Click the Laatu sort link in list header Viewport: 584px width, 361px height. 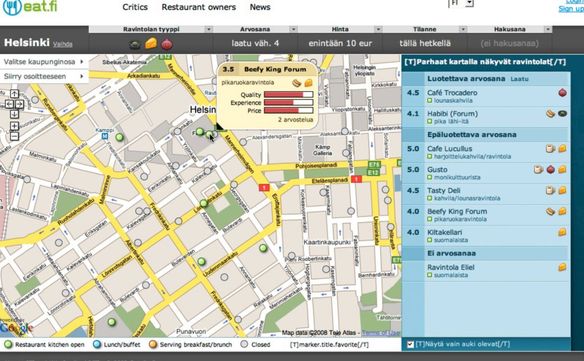pos(519,79)
